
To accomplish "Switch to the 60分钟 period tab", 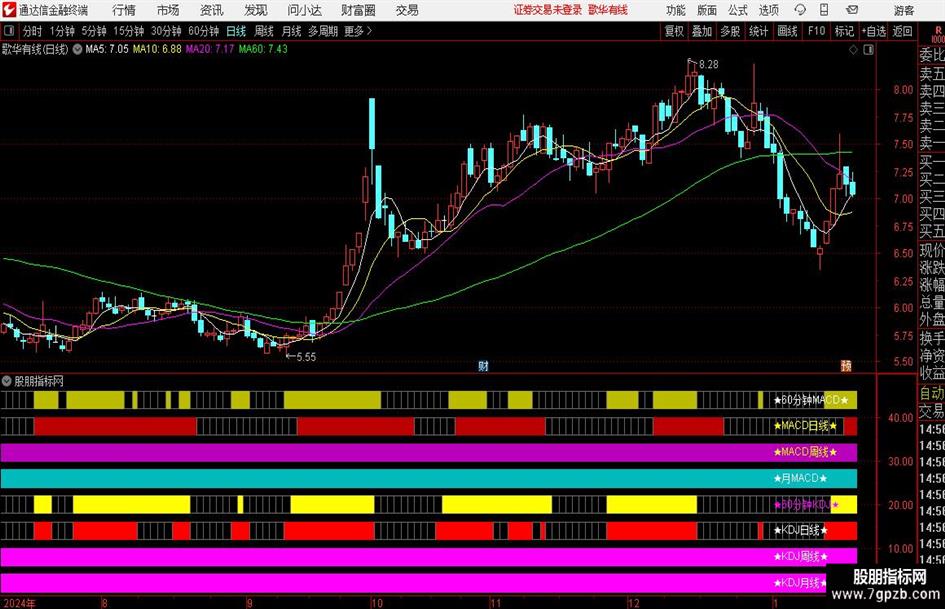I will click(x=203, y=31).
